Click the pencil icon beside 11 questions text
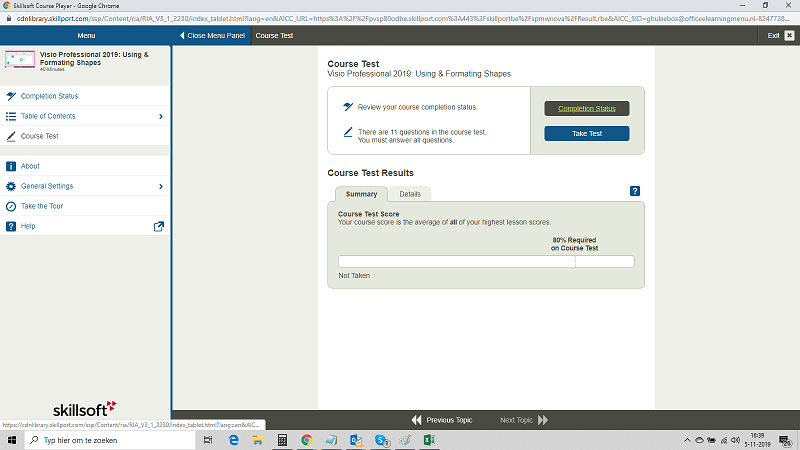The width and height of the screenshot is (800, 450). (x=348, y=132)
